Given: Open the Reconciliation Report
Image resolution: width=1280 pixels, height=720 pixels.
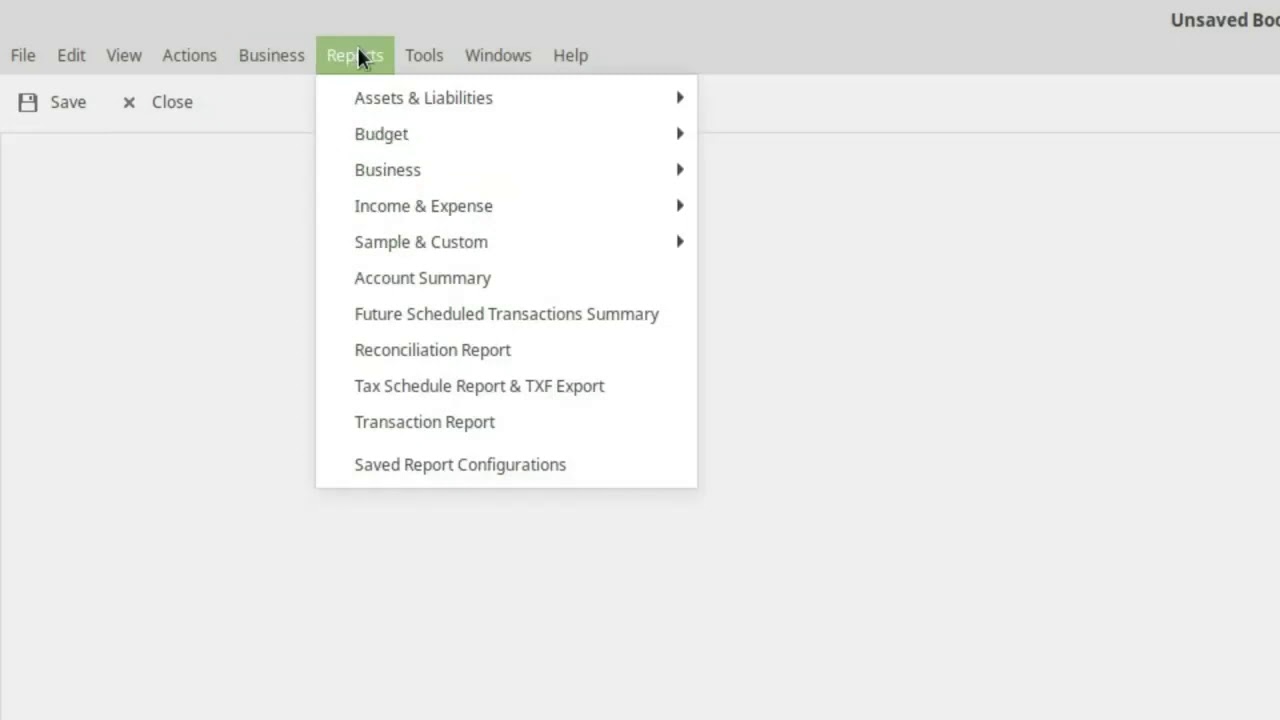Looking at the screenshot, I should tap(506, 350).
